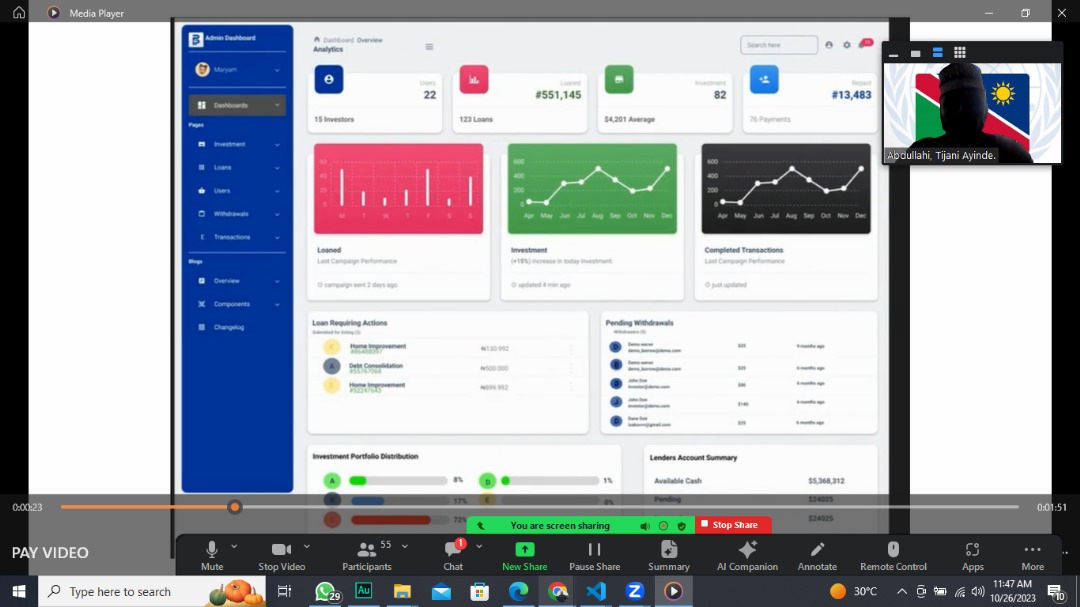The image size is (1080, 607).
Task: Click Remote Control in the meeting toolbar
Action: click(893, 551)
